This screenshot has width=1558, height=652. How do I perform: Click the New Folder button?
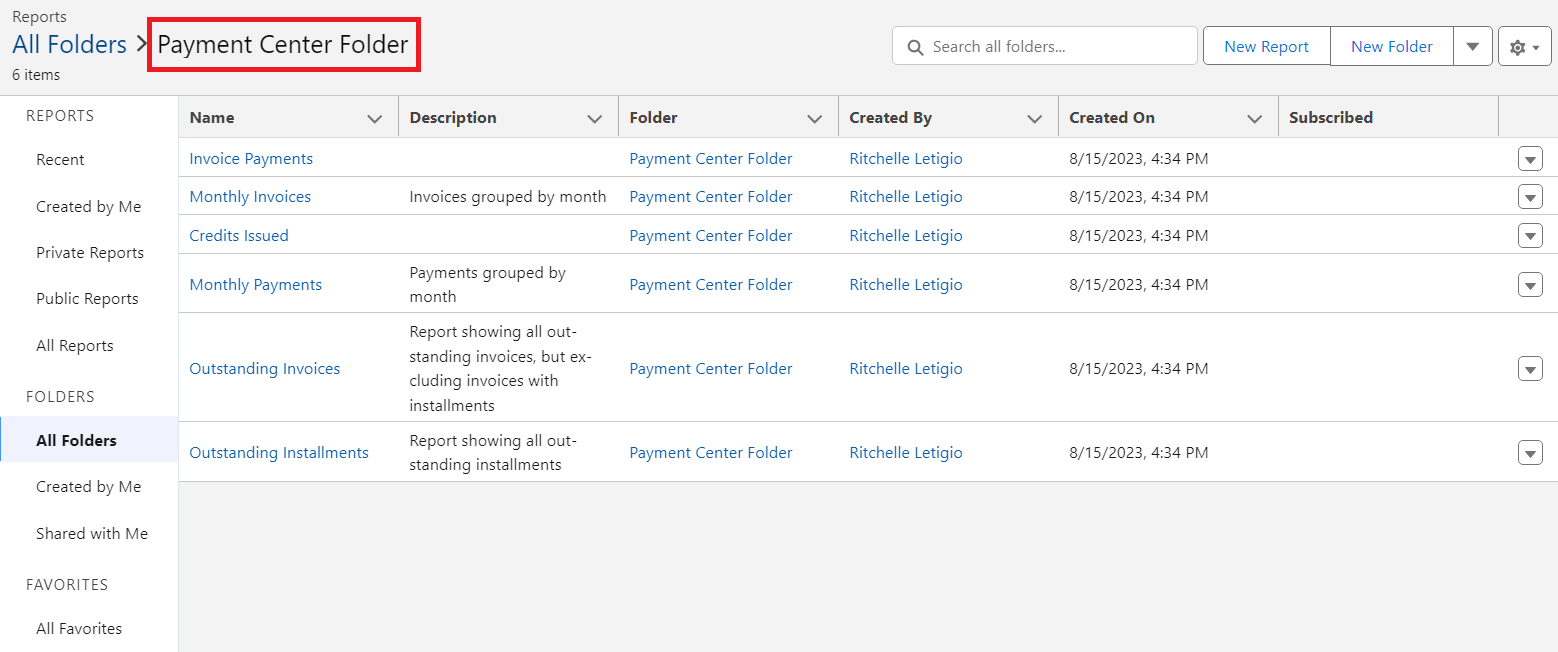[x=1391, y=47]
